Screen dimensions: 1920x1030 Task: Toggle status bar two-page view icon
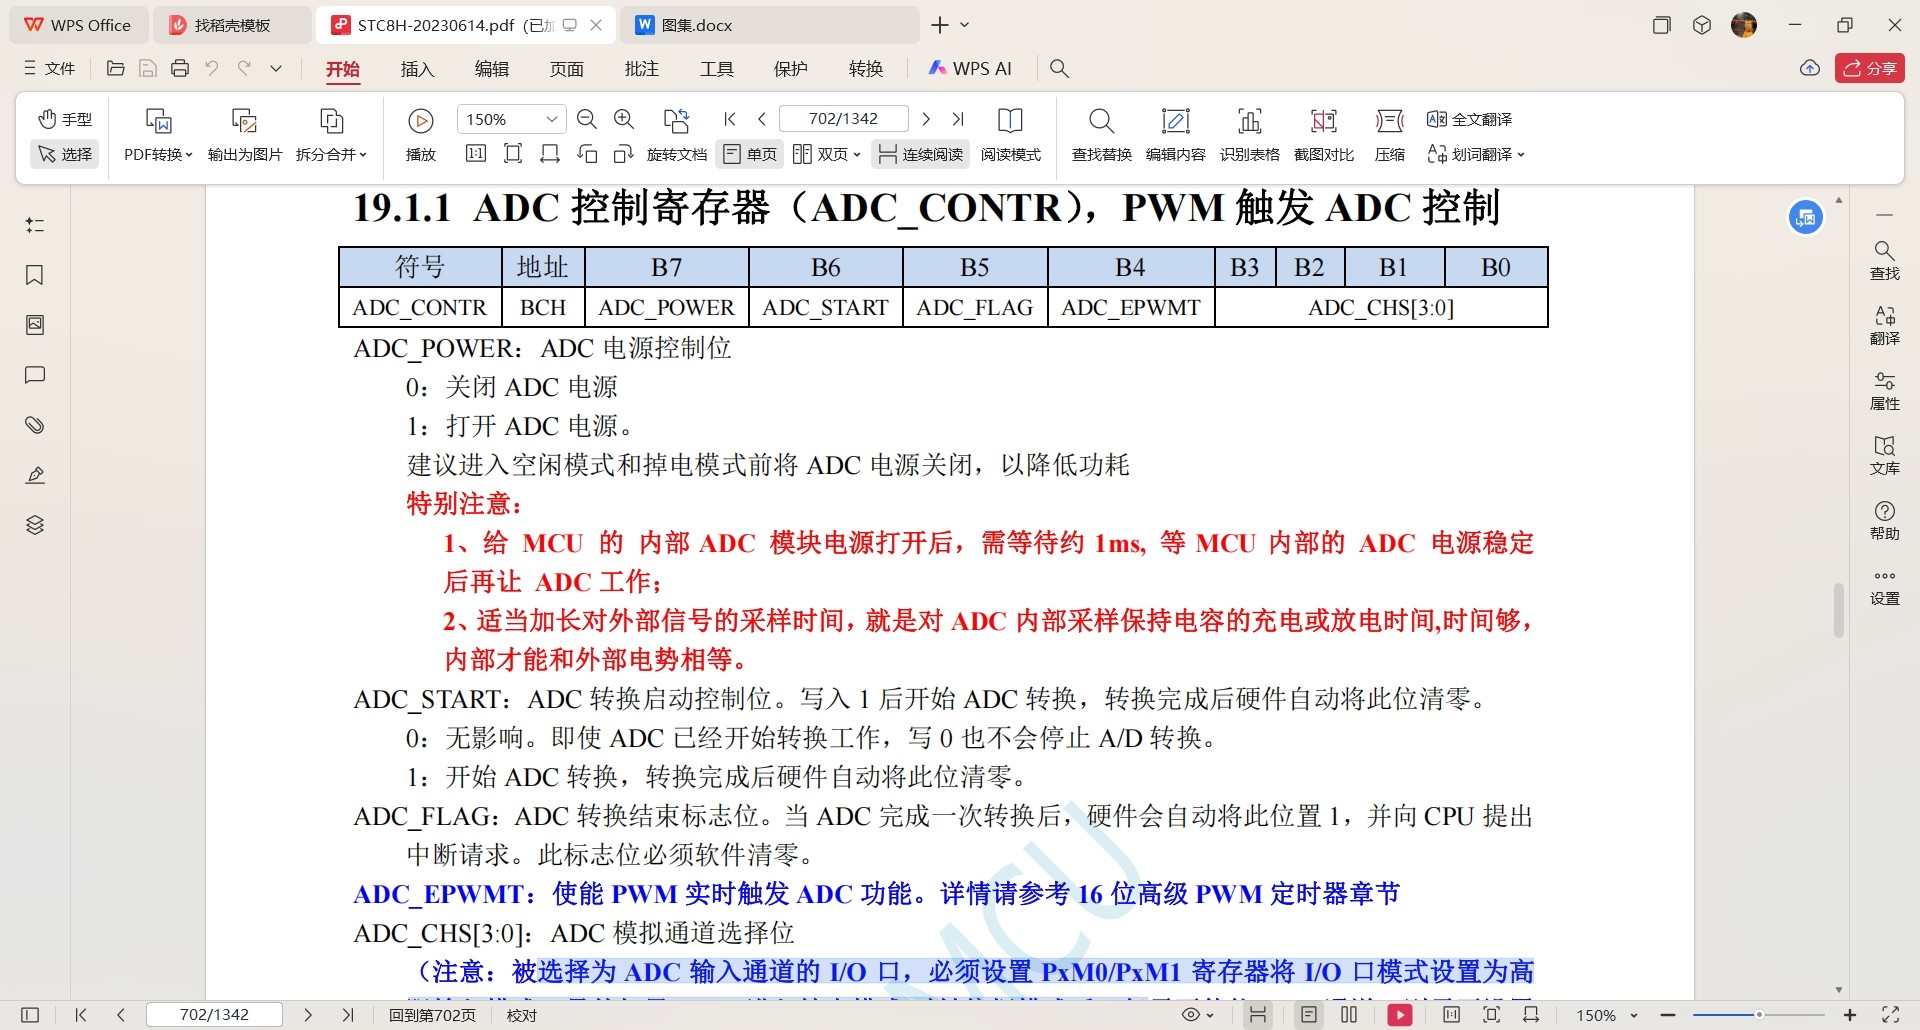pyautogui.click(x=1349, y=1015)
